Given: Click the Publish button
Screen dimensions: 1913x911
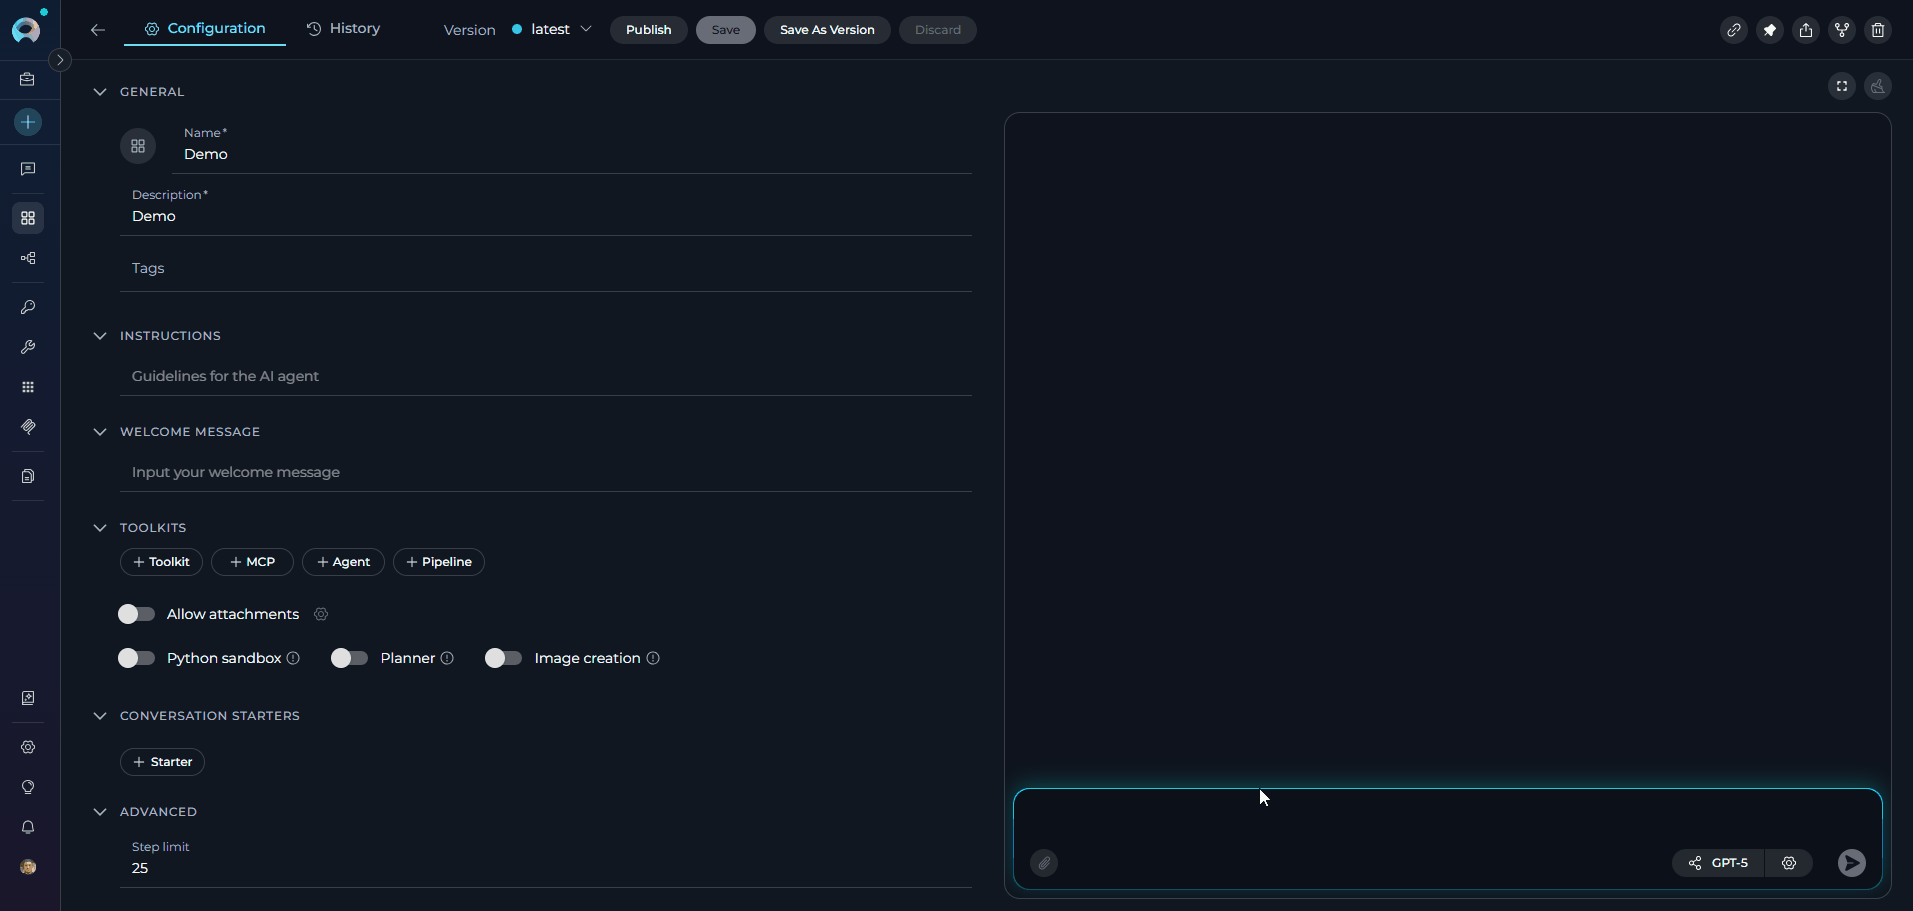Looking at the screenshot, I should coord(648,30).
